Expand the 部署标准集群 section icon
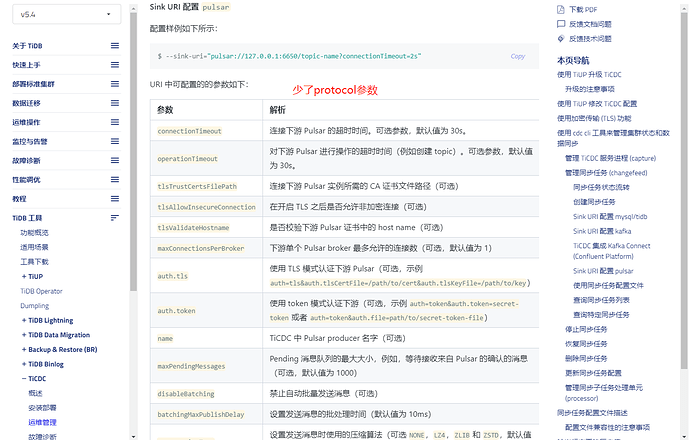Viewport: 690px width, 440px height. click(115, 84)
